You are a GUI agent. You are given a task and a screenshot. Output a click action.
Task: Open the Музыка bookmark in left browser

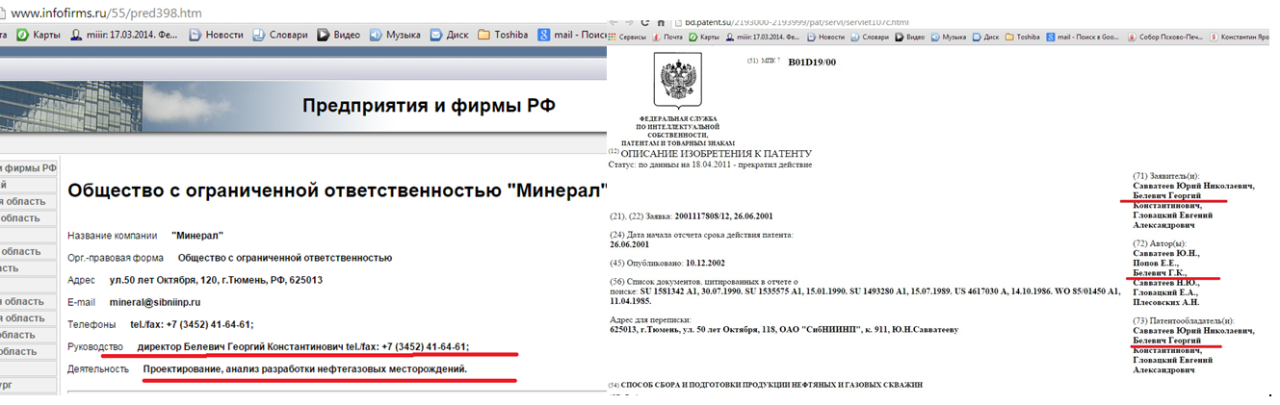(x=396, y=34)
